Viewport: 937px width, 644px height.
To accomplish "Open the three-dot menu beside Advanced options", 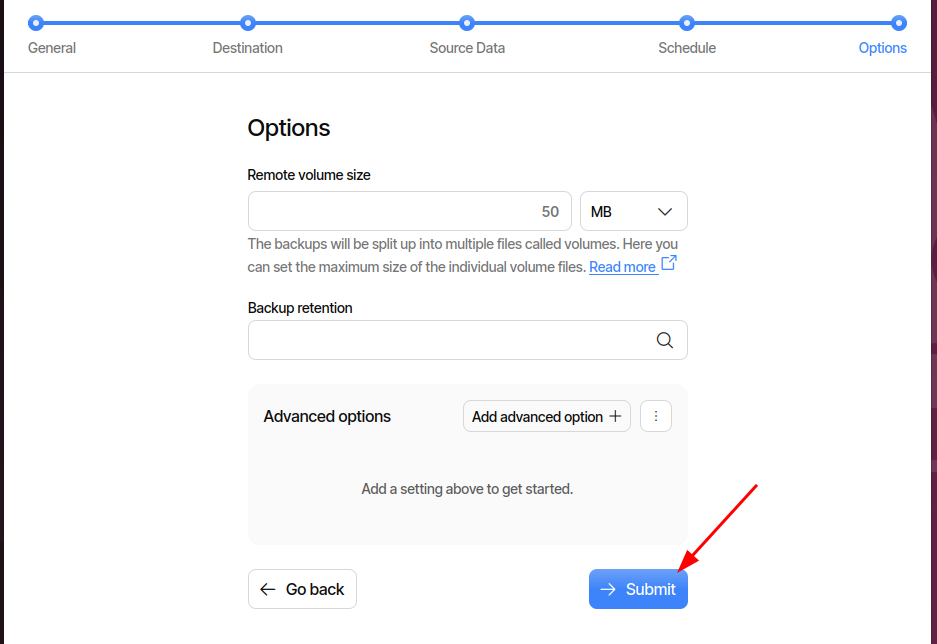I will click(656, 416).
